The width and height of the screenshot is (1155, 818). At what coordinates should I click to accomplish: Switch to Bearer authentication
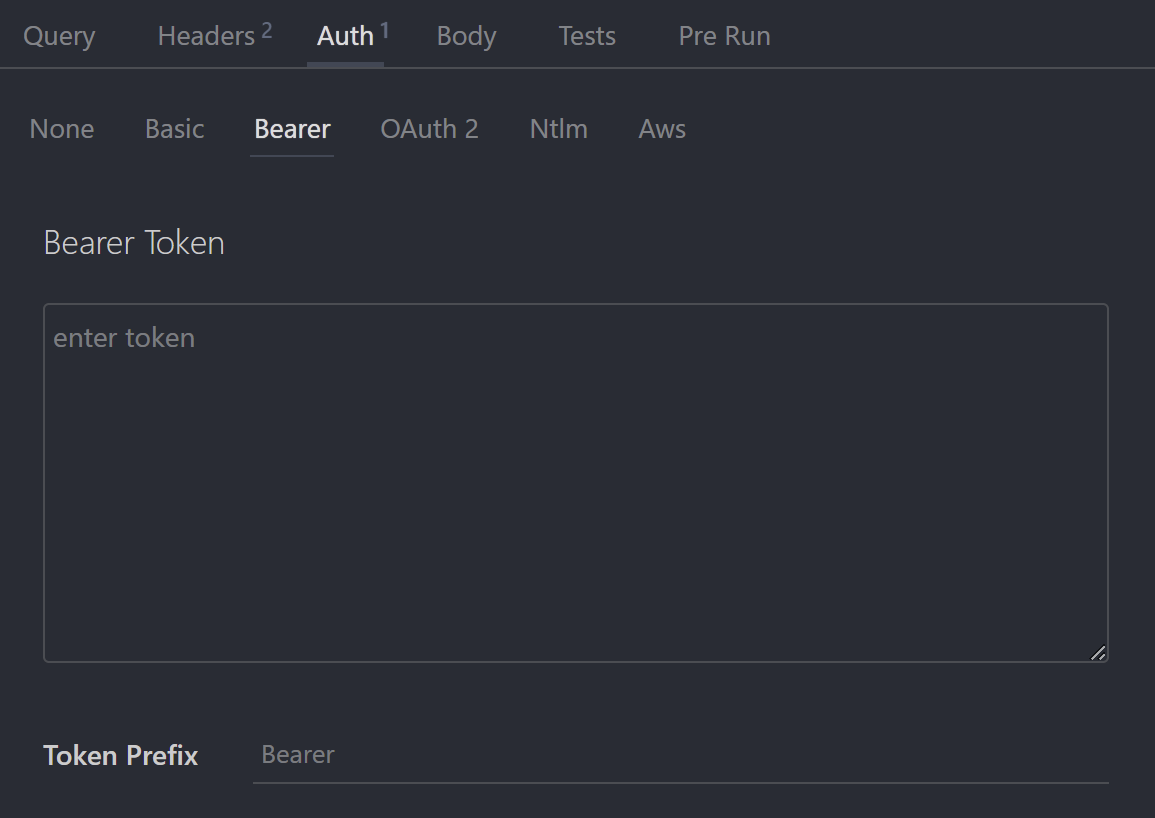coord(291,129)
